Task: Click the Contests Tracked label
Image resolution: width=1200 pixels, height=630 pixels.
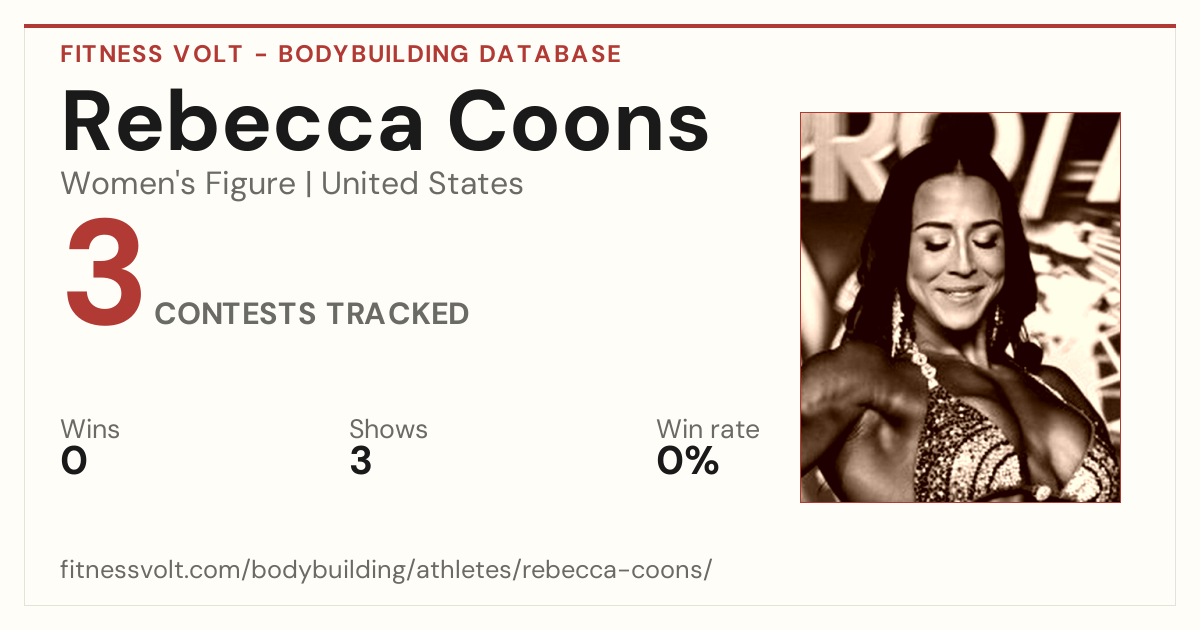Action: point(312,314)
